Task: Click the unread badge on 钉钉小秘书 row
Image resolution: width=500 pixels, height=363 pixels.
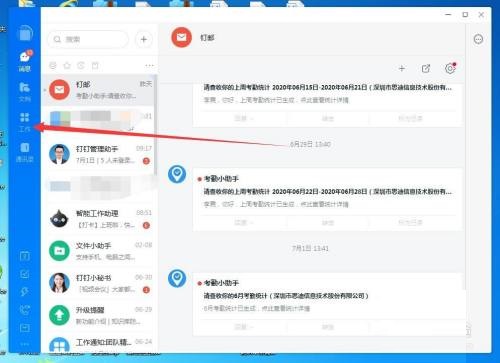Action: pos(146,290)
